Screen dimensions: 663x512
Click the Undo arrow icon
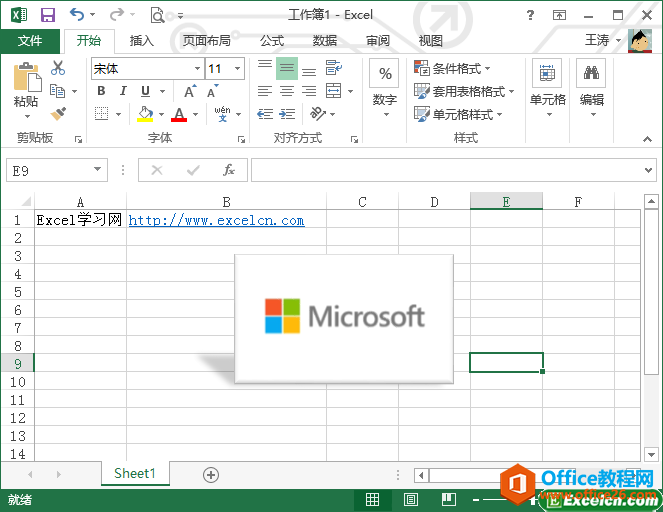point(77,15)
